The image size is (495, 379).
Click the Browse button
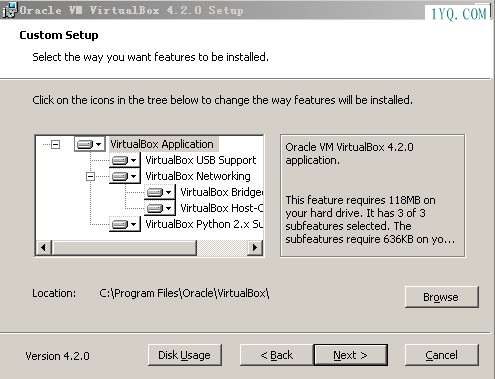(x=441, y=297)
